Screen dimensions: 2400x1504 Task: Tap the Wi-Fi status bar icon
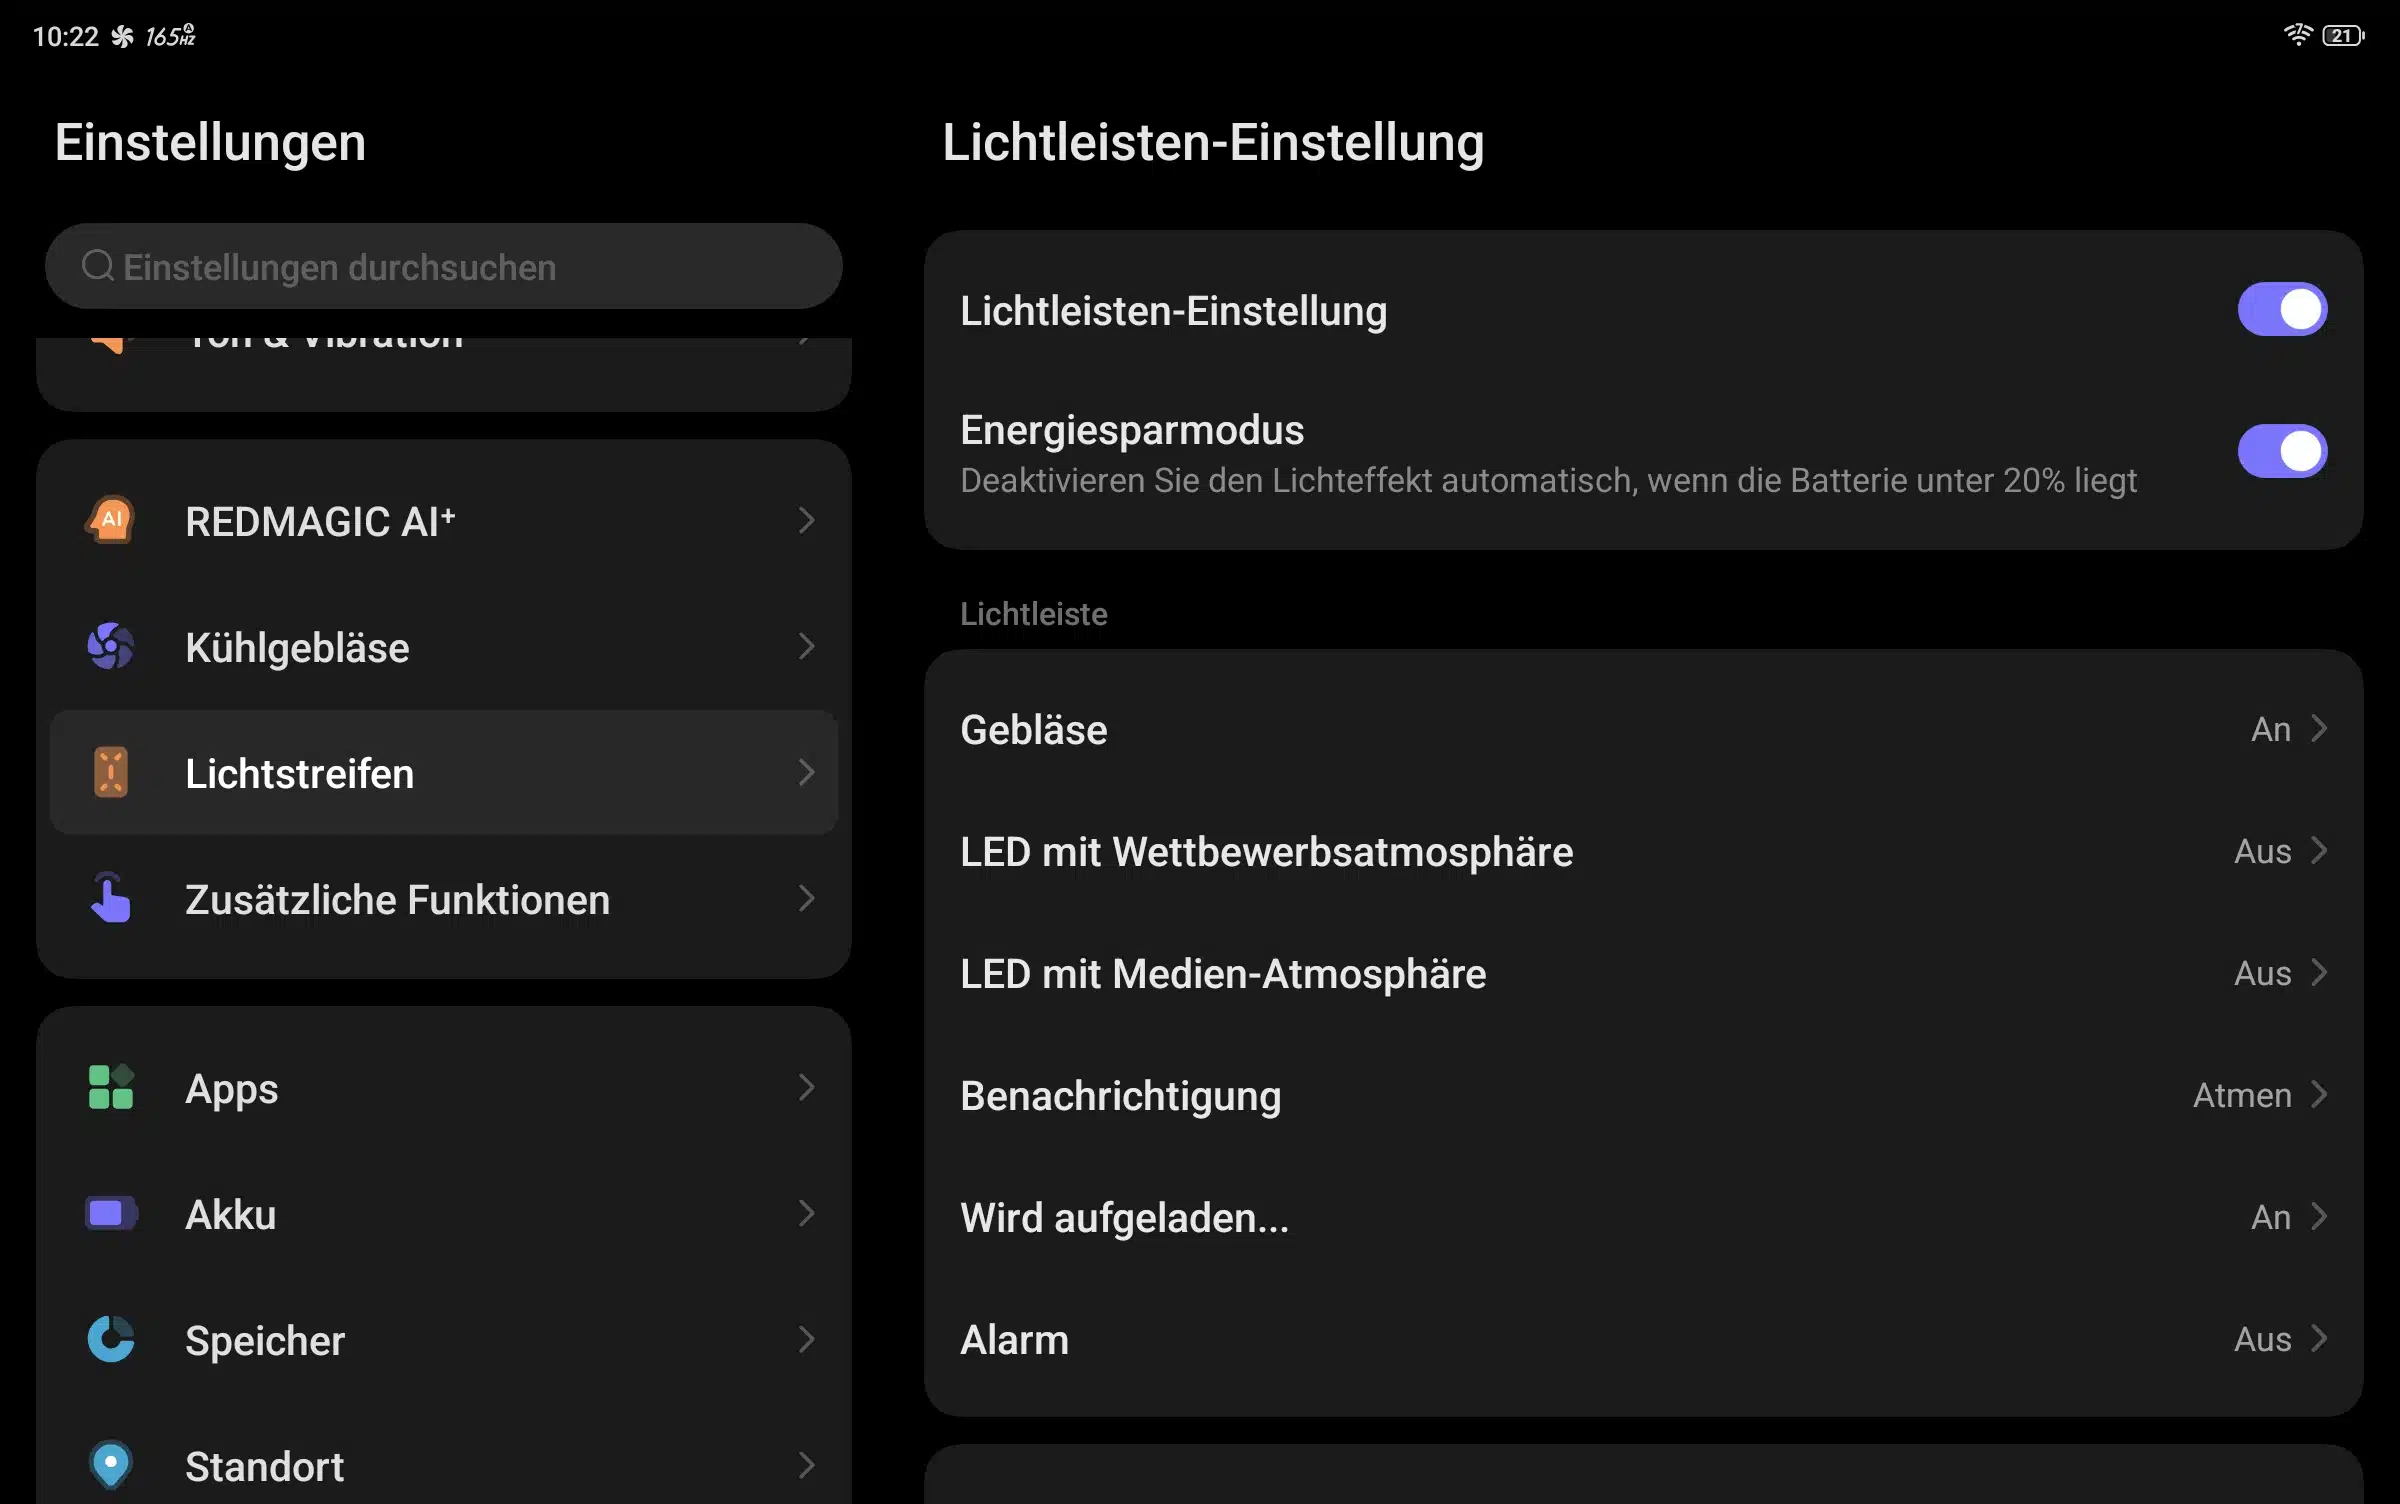coord(2298,35)
